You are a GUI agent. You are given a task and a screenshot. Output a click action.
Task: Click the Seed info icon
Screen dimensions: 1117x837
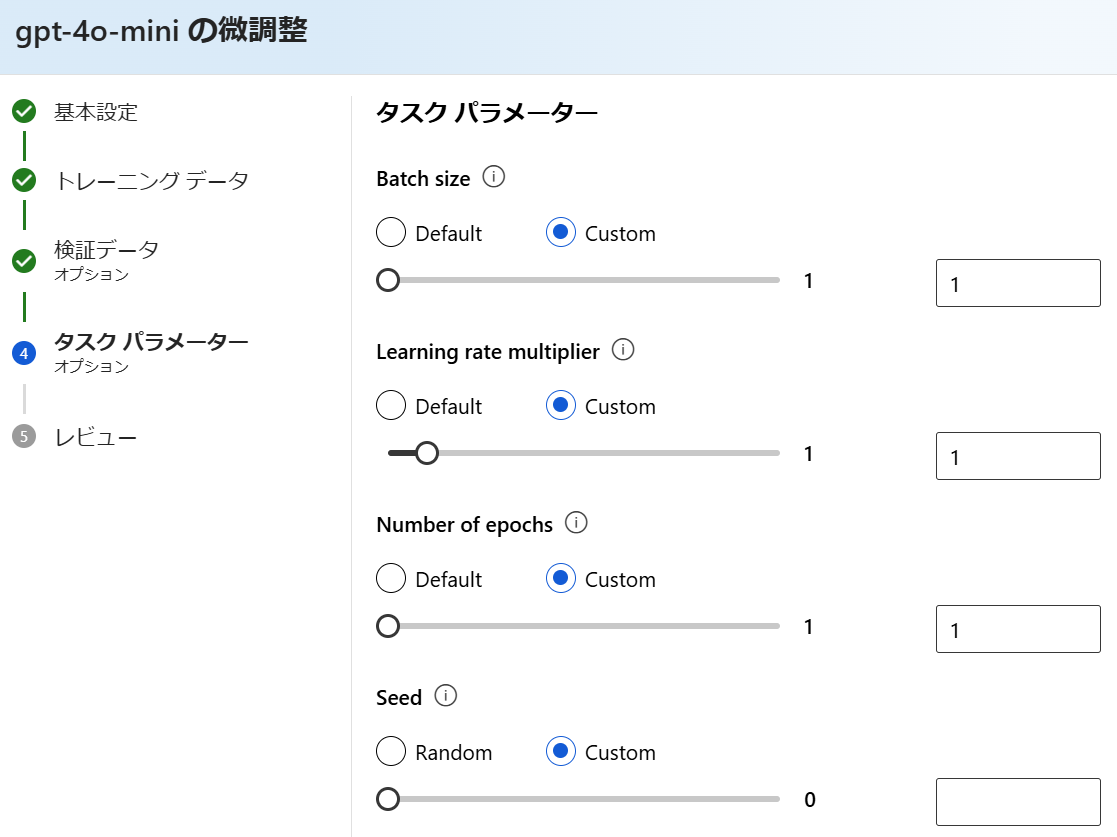click(x=446, y=696)
